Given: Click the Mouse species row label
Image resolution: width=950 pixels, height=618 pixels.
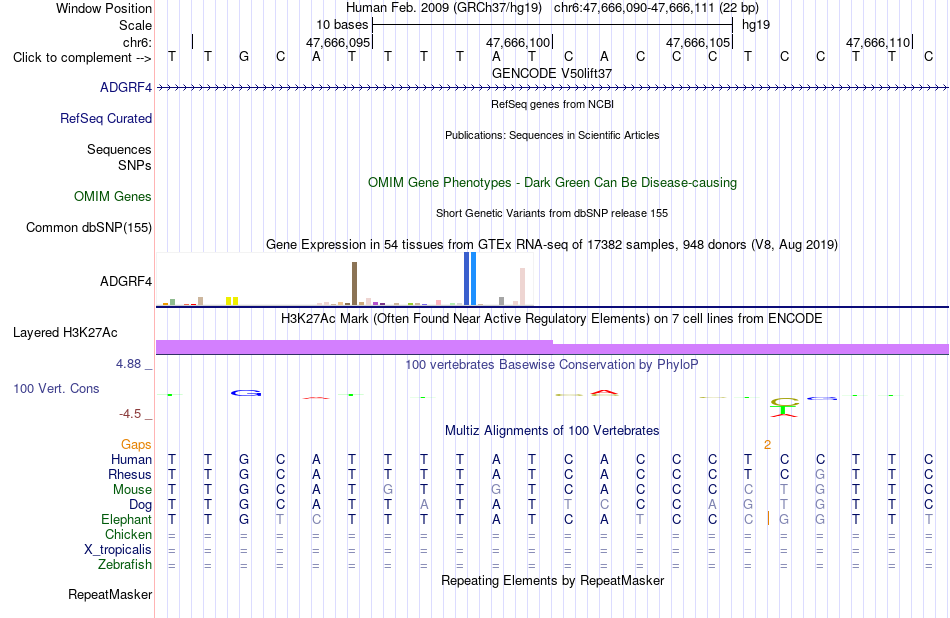Looking at the screenshot, I should pos(132,490).
